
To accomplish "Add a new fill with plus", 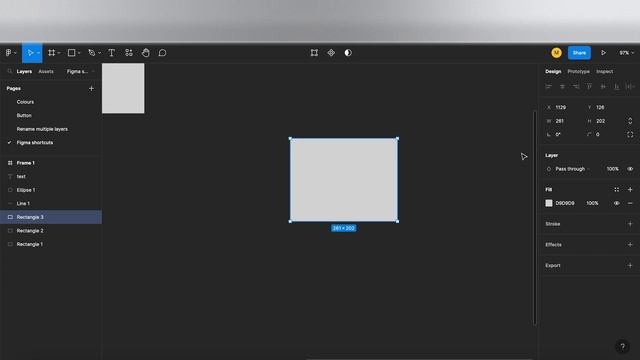I will (630, 189).
